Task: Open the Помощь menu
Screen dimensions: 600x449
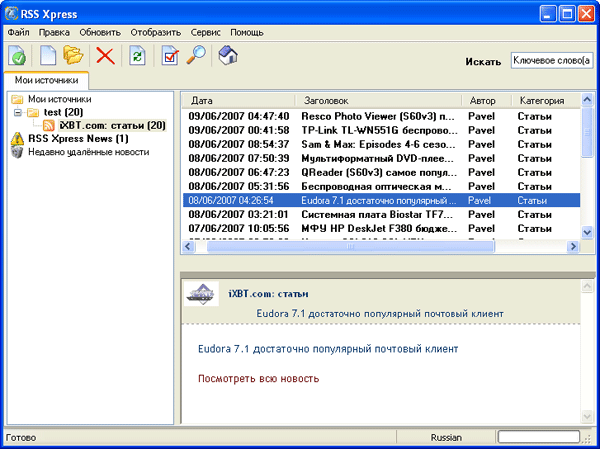Action: 247,33
